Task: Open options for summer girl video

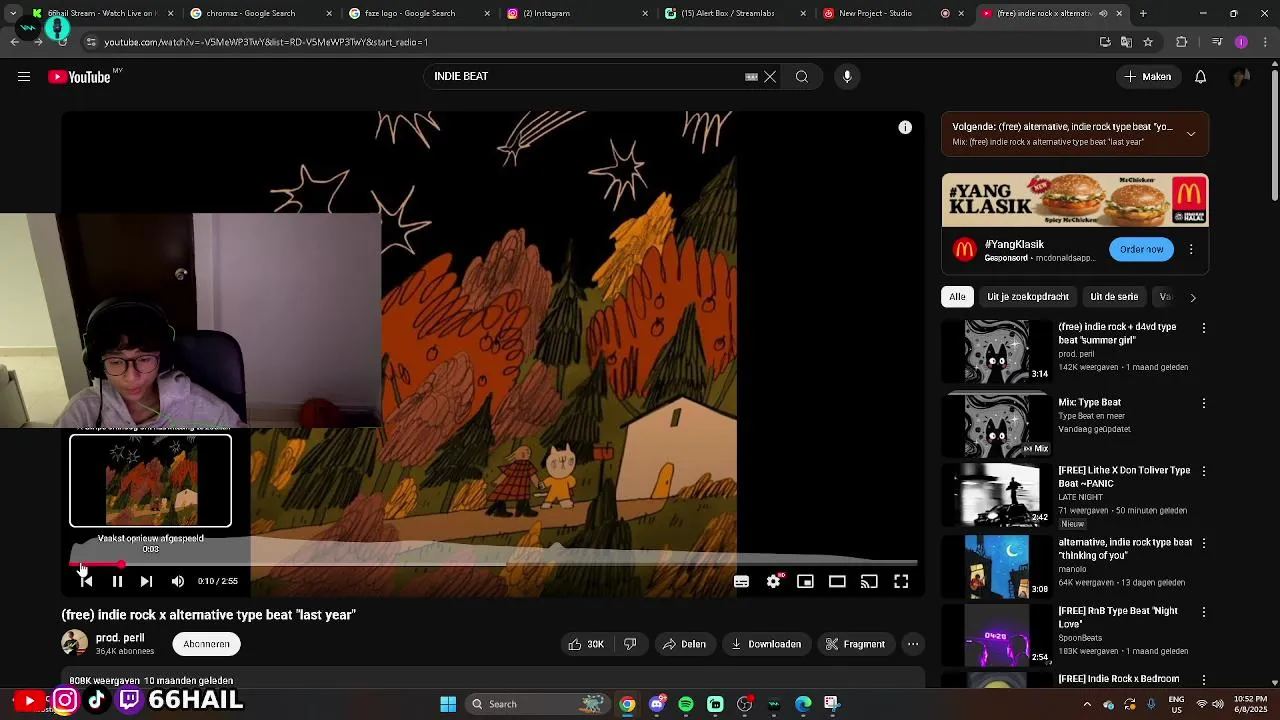Action: pyautogui.click(x=1204, y=328)
